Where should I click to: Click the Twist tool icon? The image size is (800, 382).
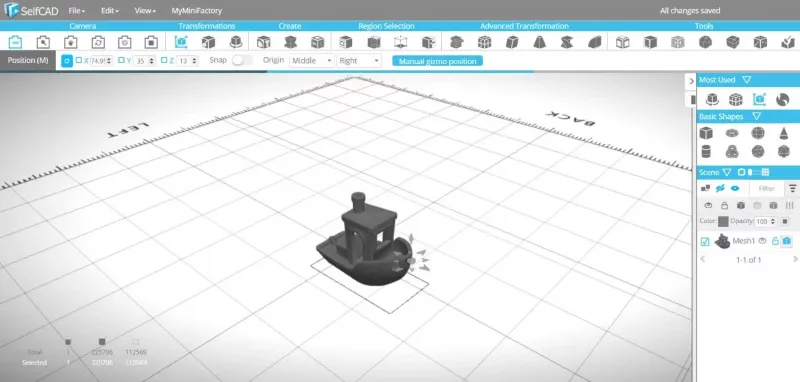[567, 42]
